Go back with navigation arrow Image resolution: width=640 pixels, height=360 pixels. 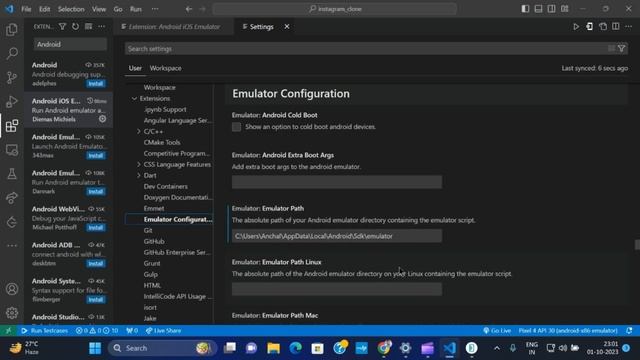[189, 9]
